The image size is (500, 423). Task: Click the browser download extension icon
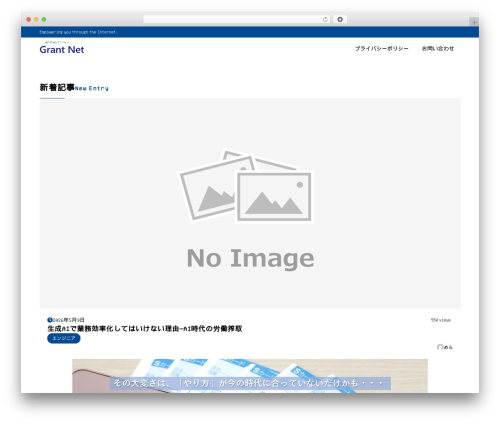pos(340,20)
